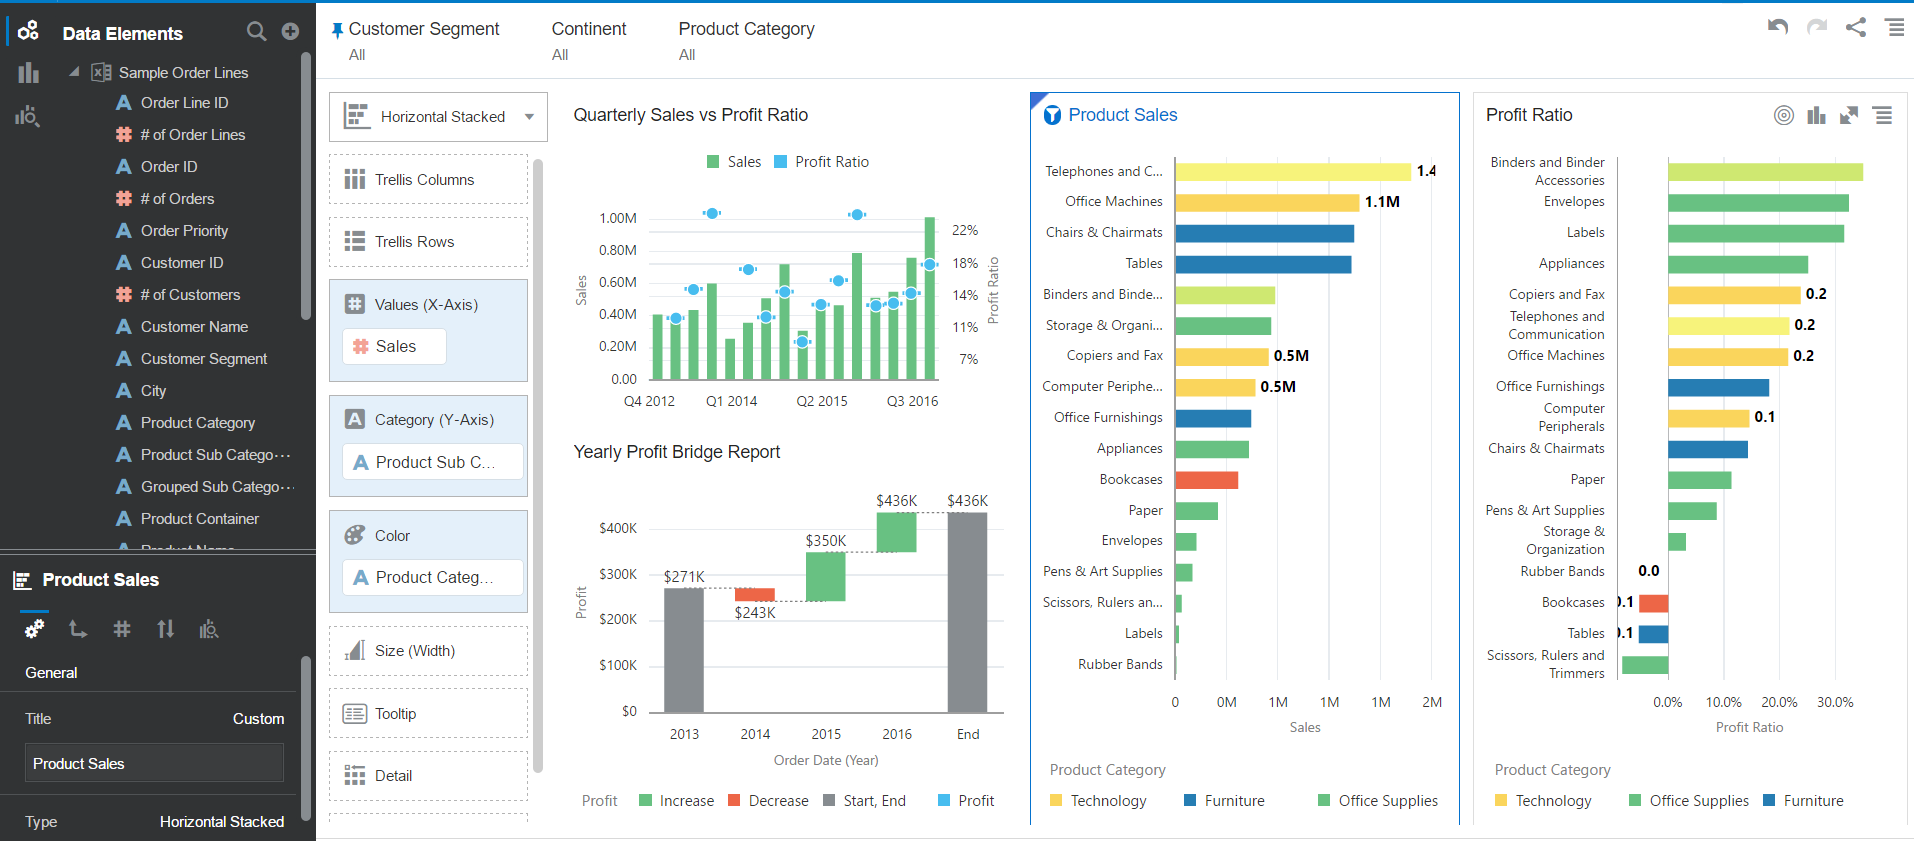Open the Horizontal Stacked chart type dropdown
This screenshot has width=1914, height=841.
click(529, 117)
